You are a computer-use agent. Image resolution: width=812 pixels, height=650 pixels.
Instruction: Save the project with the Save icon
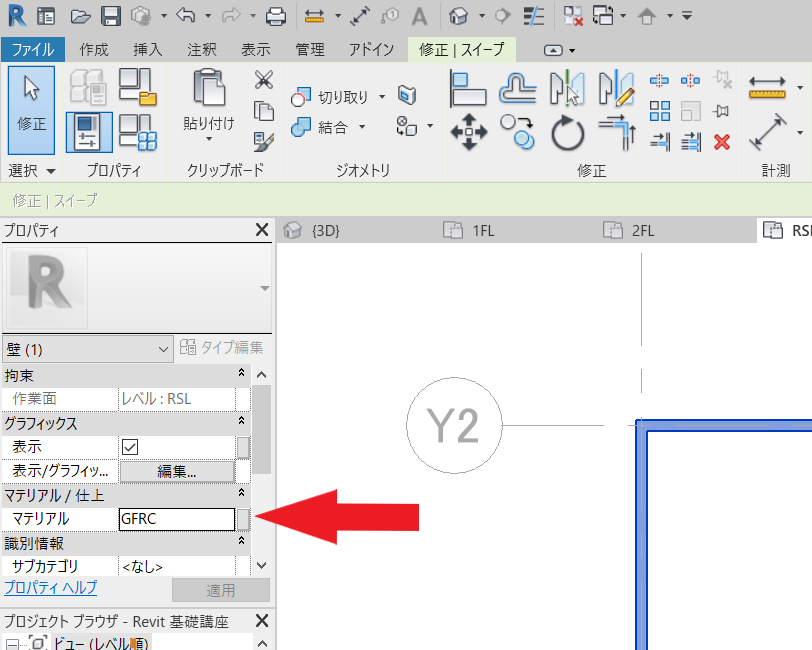click(x=111, y=17)
